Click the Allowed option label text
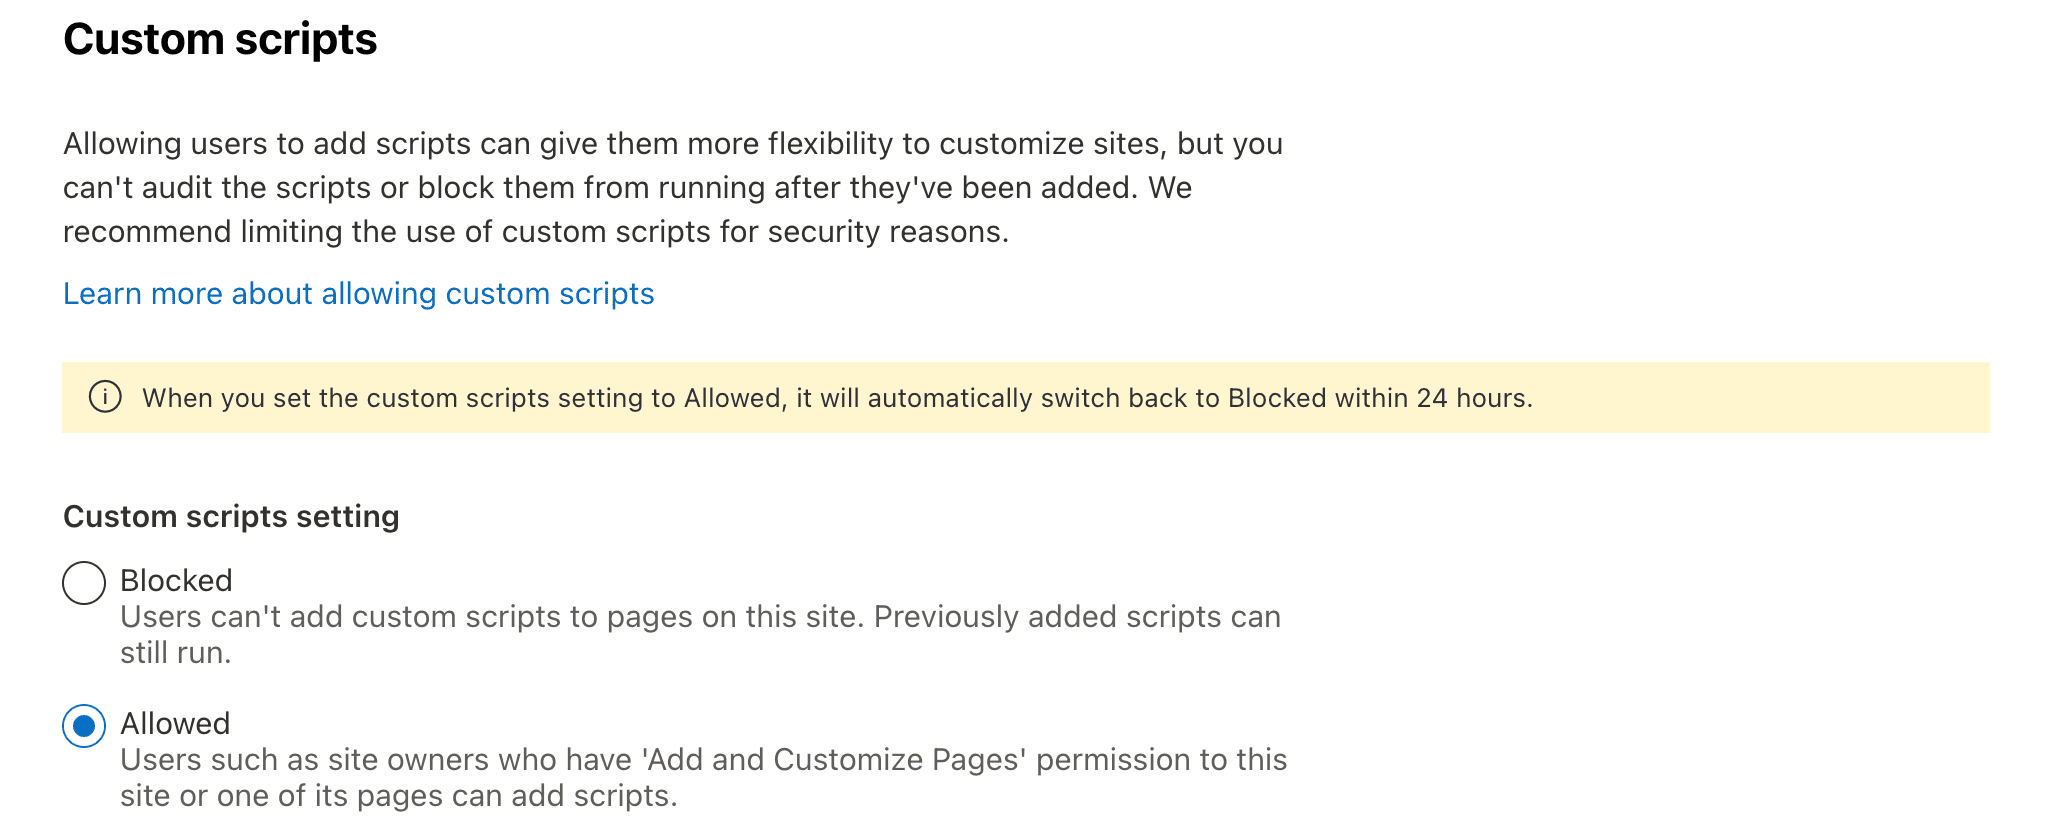The image size is (2058, 832). coord(175,723)
